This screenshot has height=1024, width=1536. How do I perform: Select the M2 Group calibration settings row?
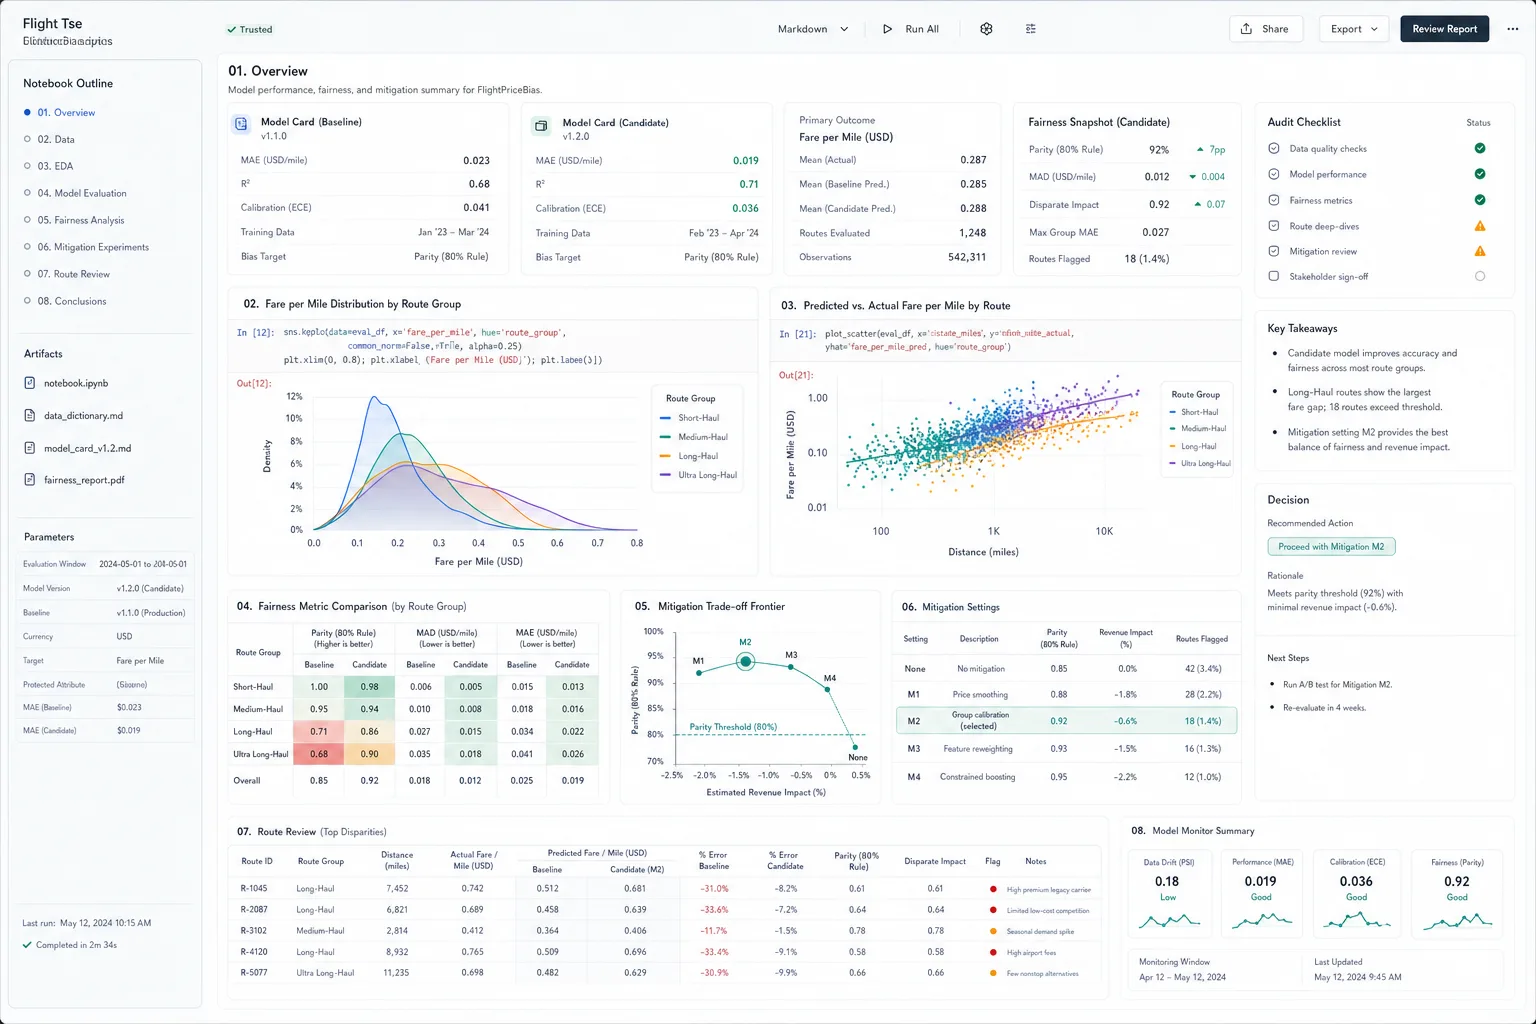(1066, 720)
